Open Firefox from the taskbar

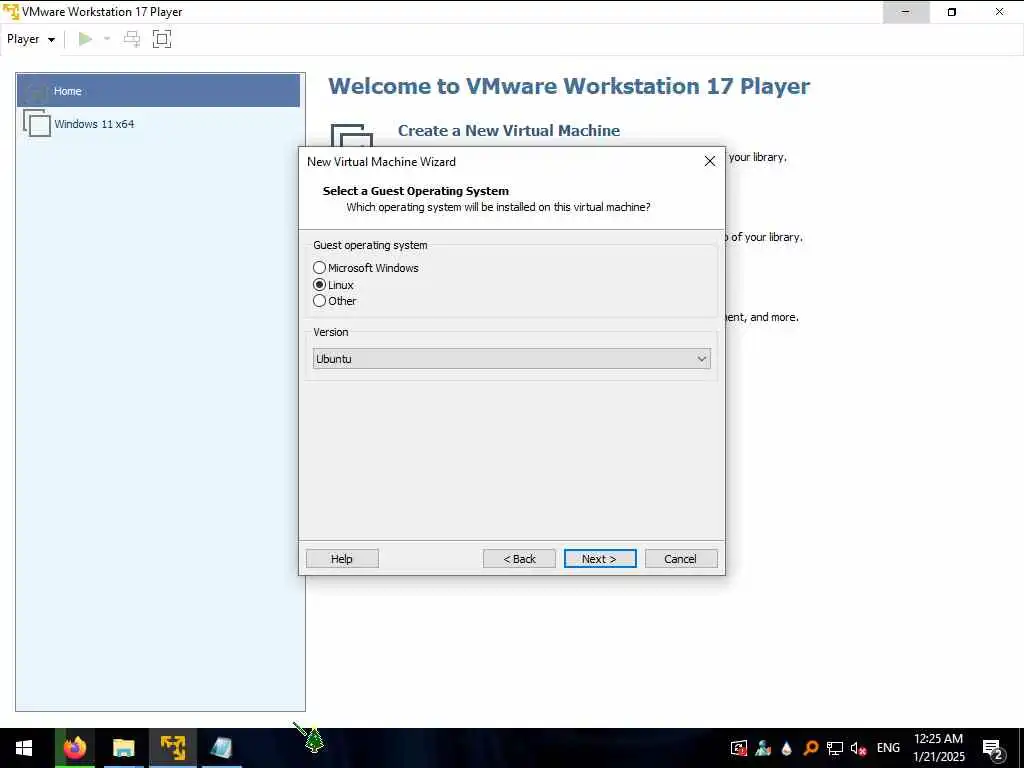[75, 748]
